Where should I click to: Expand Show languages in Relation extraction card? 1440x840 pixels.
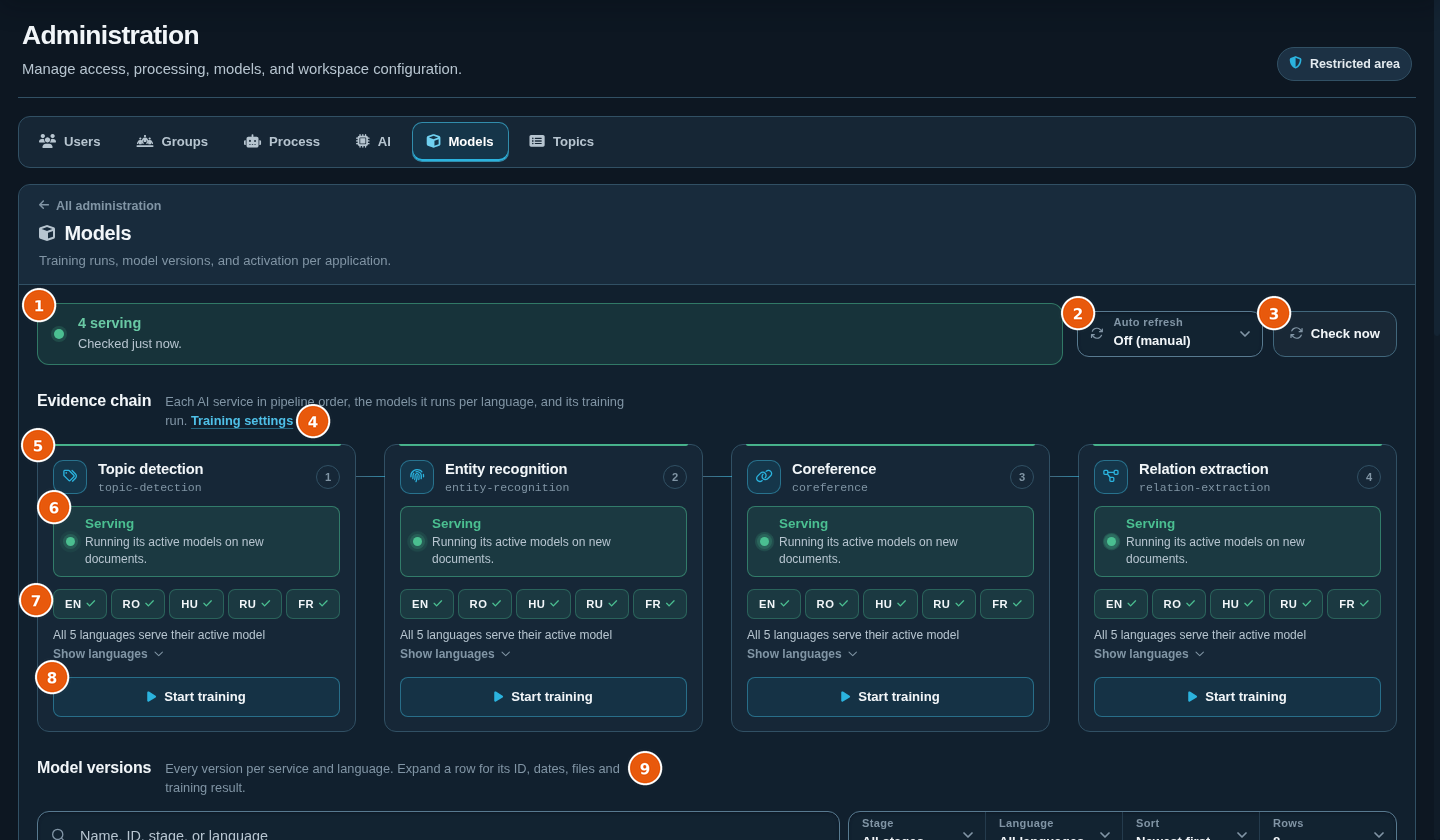pos(1149,654)
